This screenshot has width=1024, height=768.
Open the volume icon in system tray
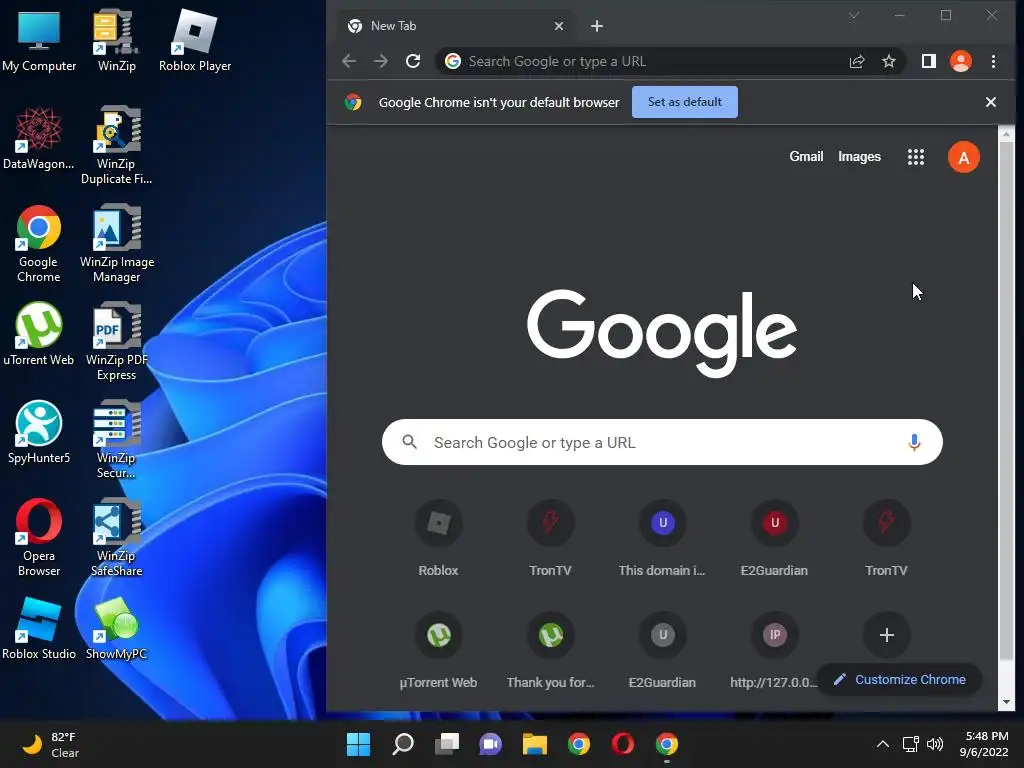(935, 744)
